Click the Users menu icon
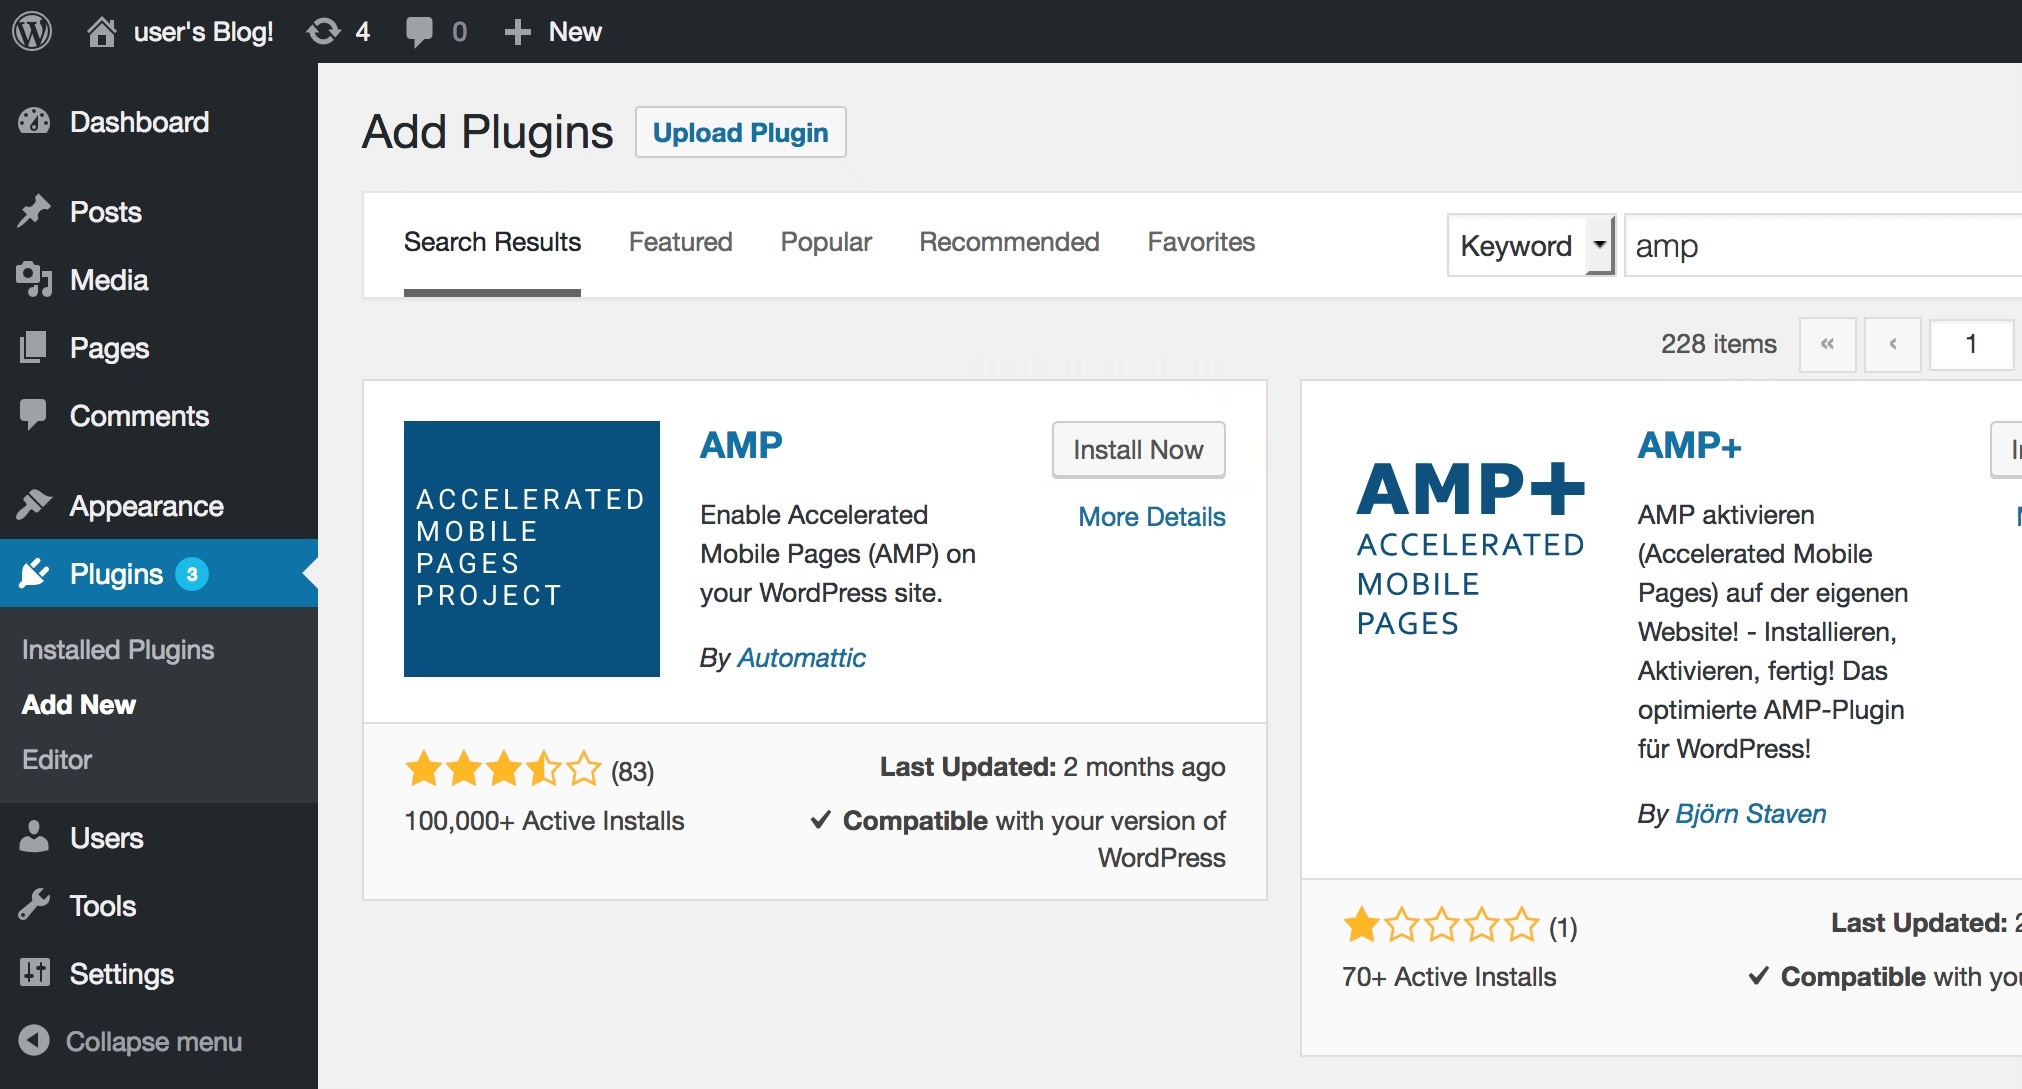This screenshot has height=1089, width=2022. pyautogui.click(x=36, y=836)
